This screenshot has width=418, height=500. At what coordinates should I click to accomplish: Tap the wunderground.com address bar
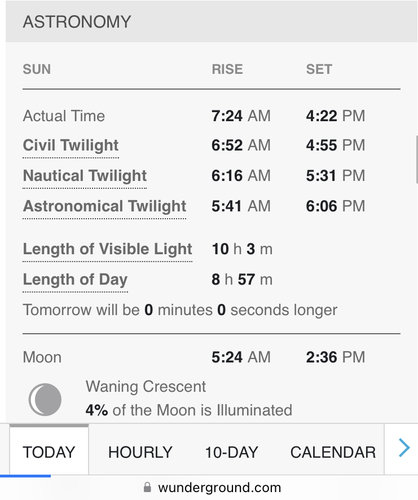click(x=212, y=488)
